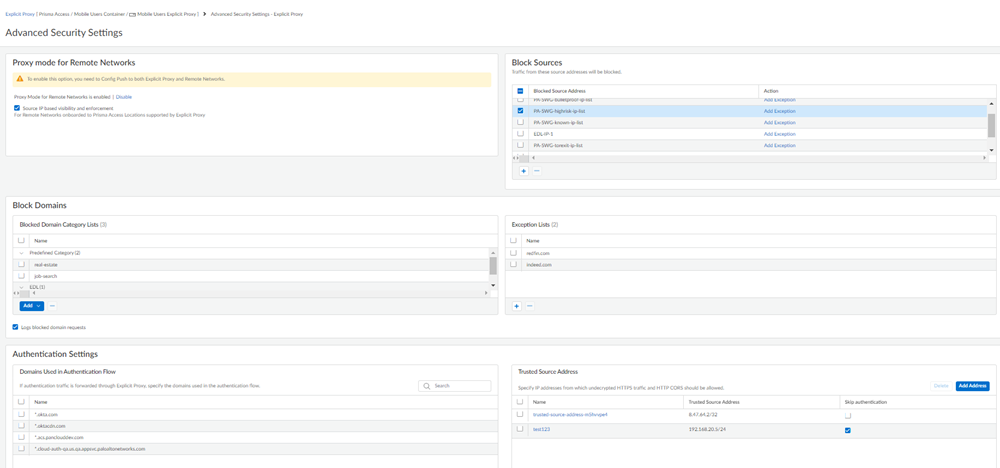Image resolution: width=1000 pixels, height=468 pixels.
Task: Uncheck Skip authentication for test123
Action: 848,430
